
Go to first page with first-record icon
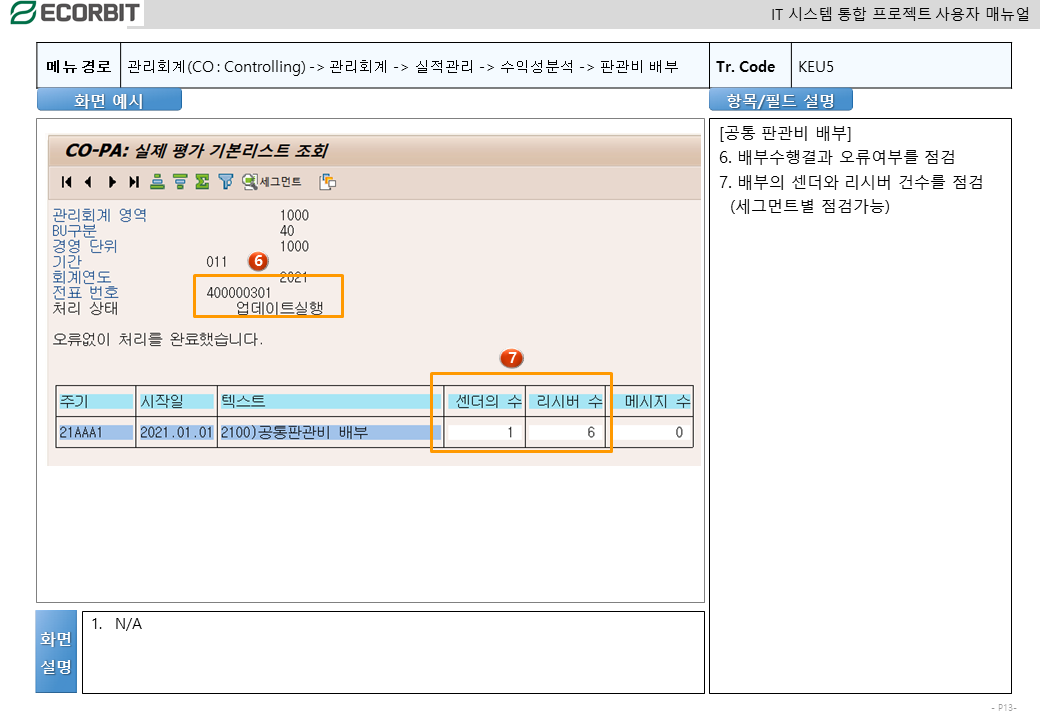point(67,182)
